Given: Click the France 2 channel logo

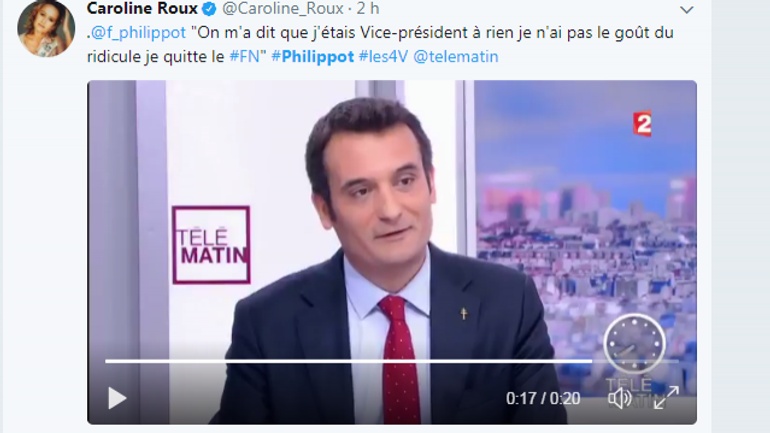Looking at the screenshot, I should pos(642,124).
